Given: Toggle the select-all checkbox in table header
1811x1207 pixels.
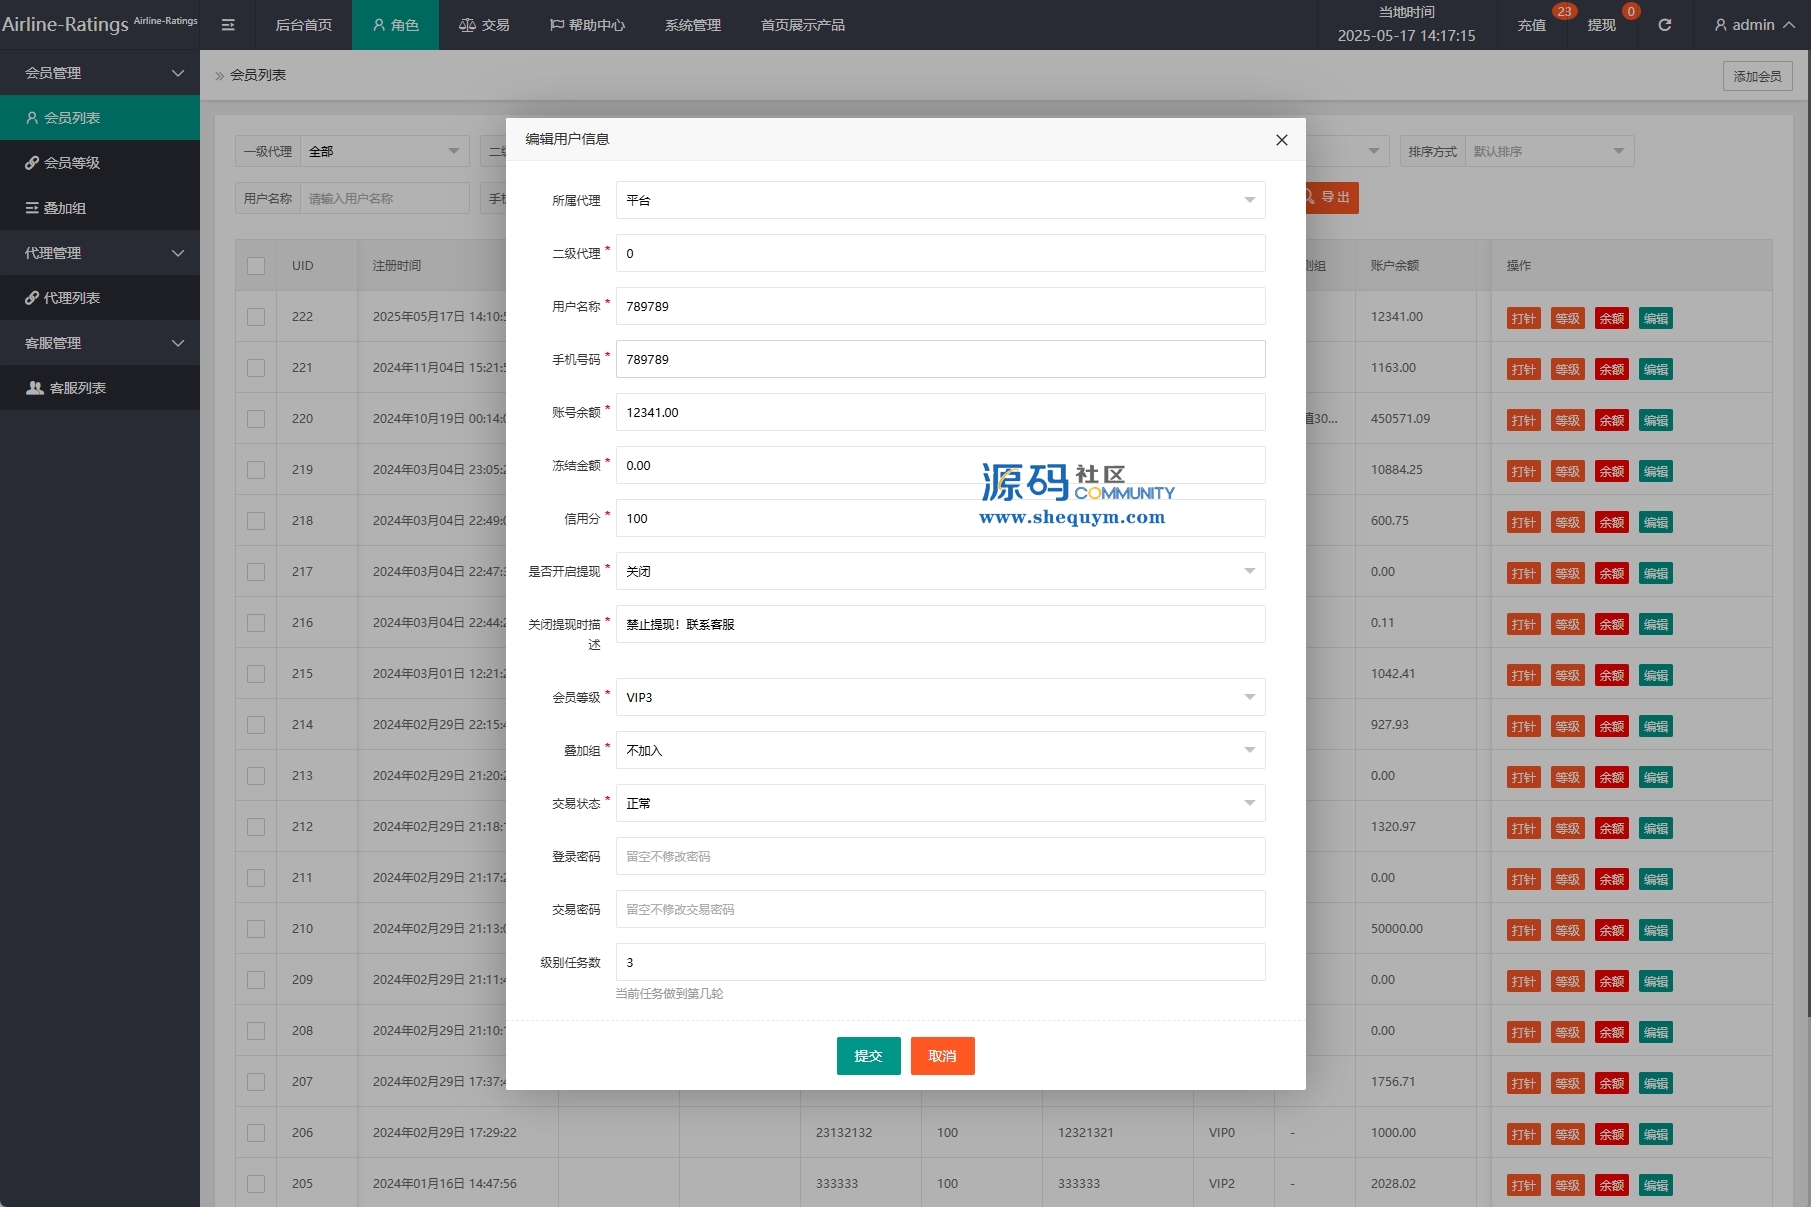Looking at the screenshot, I should [256, 266].
